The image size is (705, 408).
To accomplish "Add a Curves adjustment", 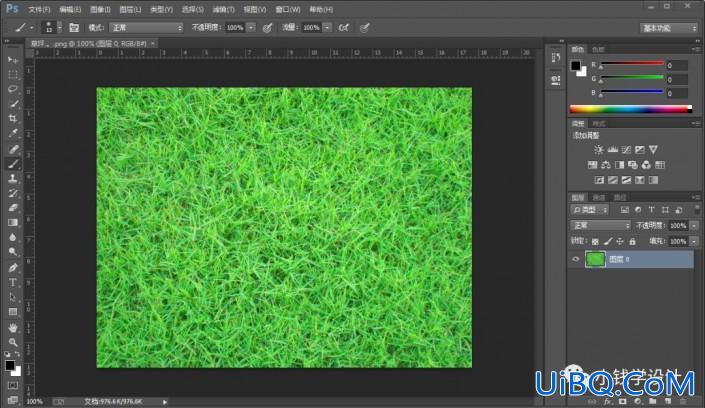I will [626, 150].
